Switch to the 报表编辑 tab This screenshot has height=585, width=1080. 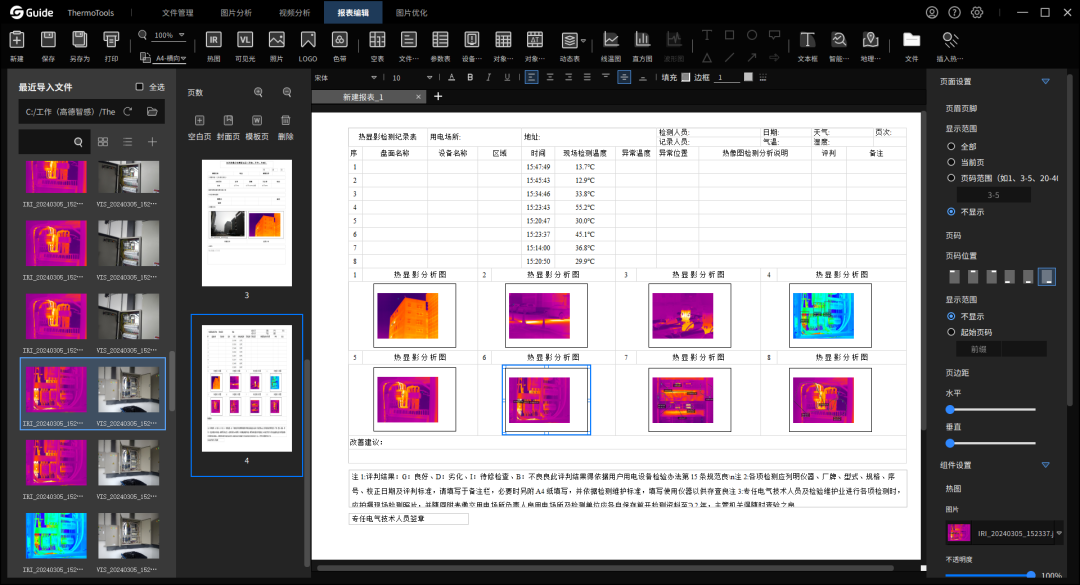[353, 12]
